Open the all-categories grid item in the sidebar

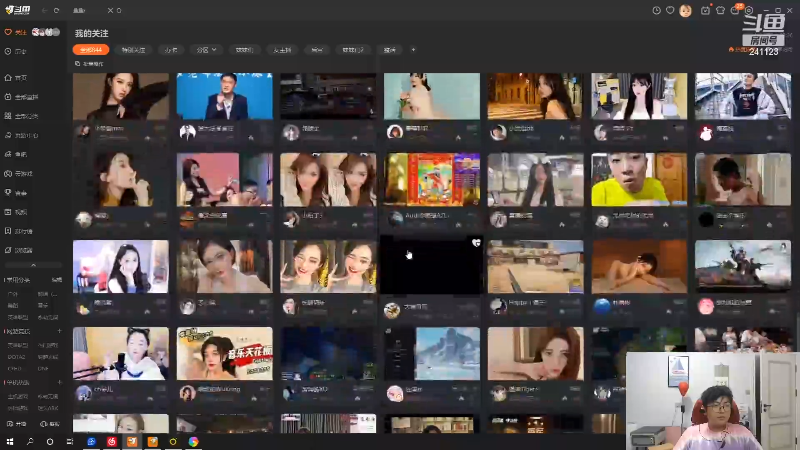21,116
